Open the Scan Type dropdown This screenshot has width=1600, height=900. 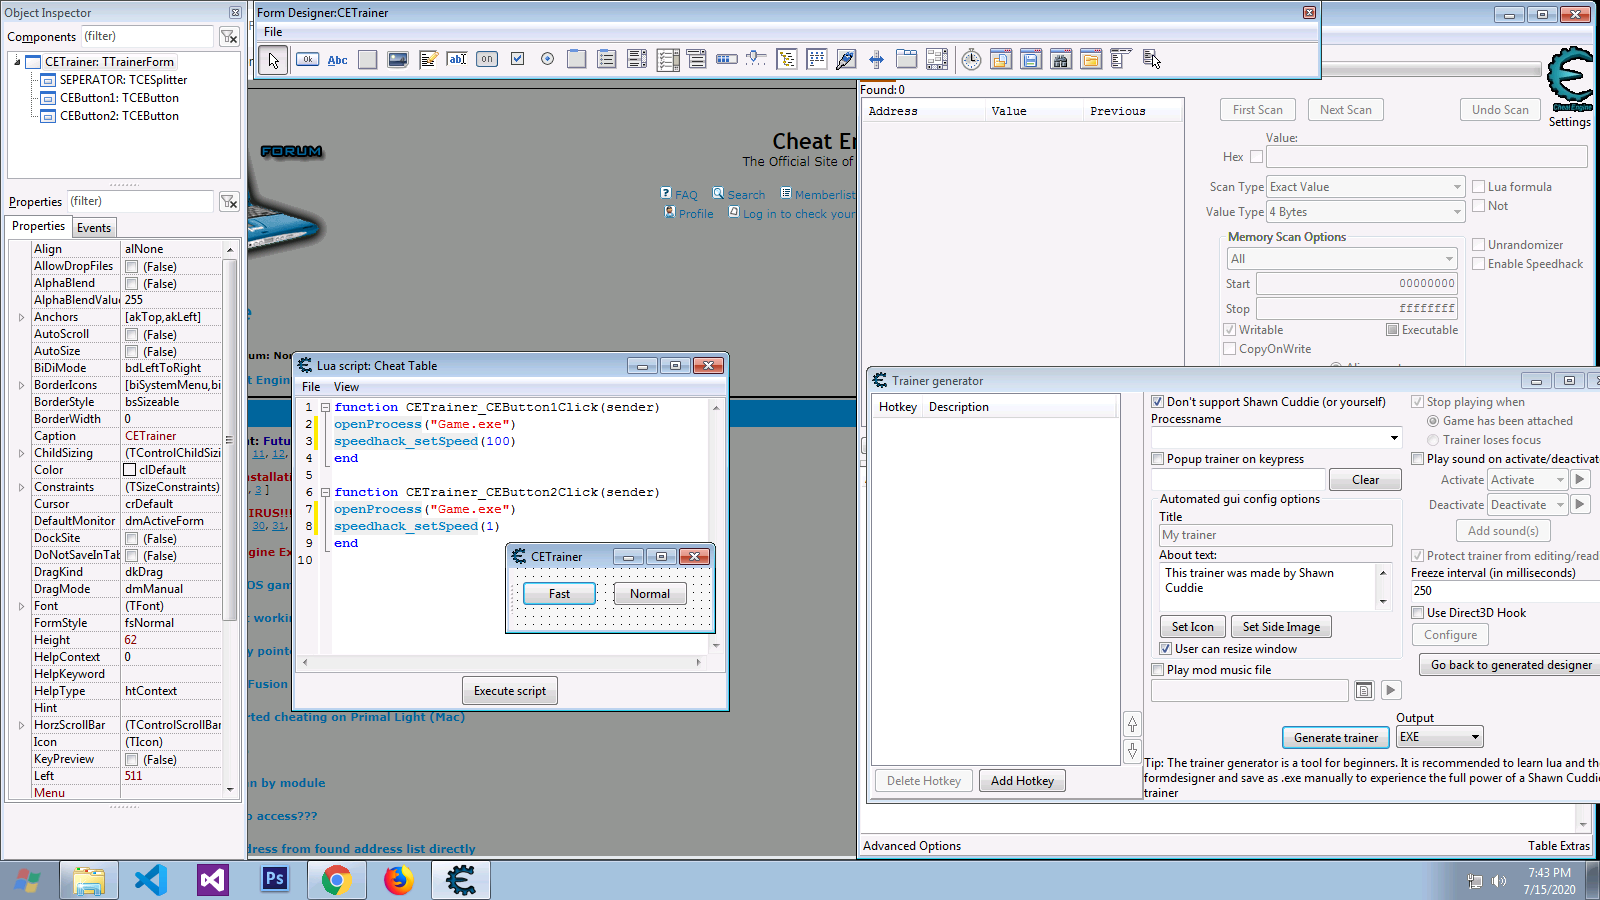pyautogui.click(x=1365, y=187)
